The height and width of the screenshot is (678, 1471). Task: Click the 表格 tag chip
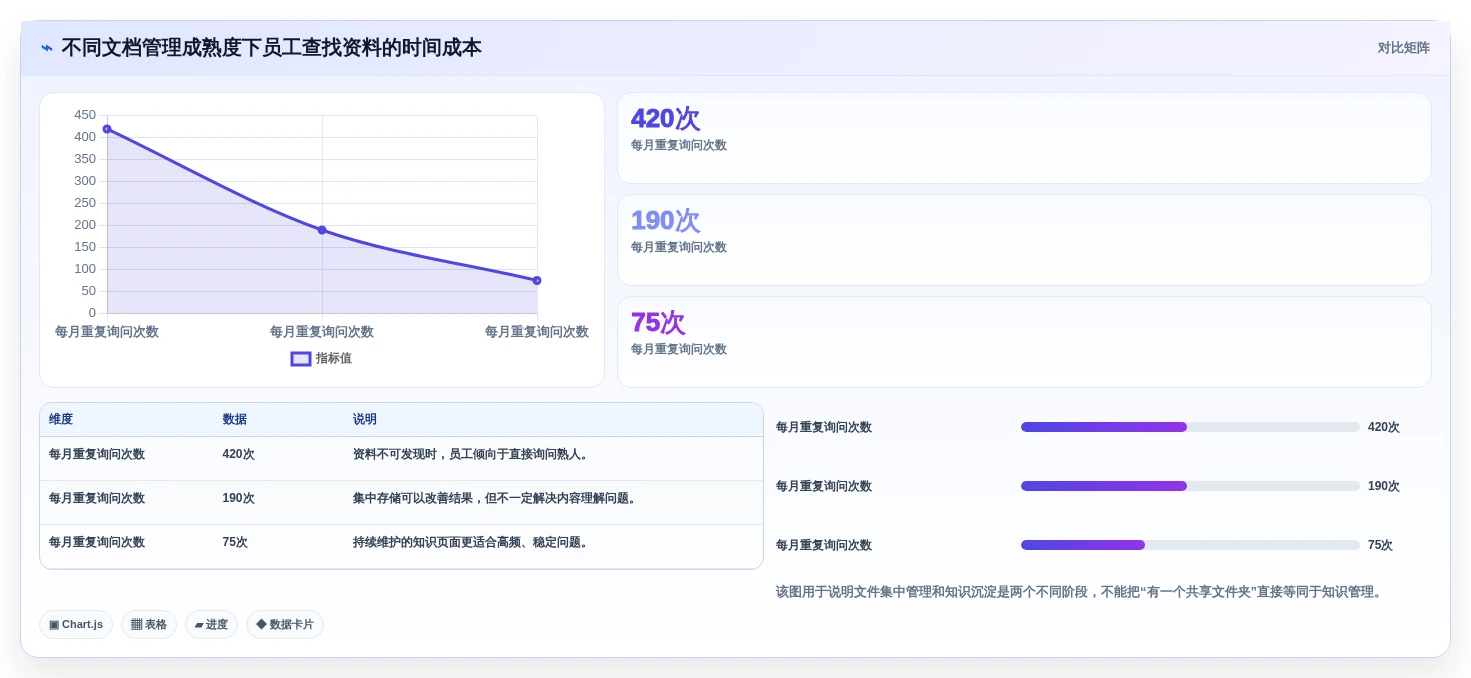tap(149, 624)
